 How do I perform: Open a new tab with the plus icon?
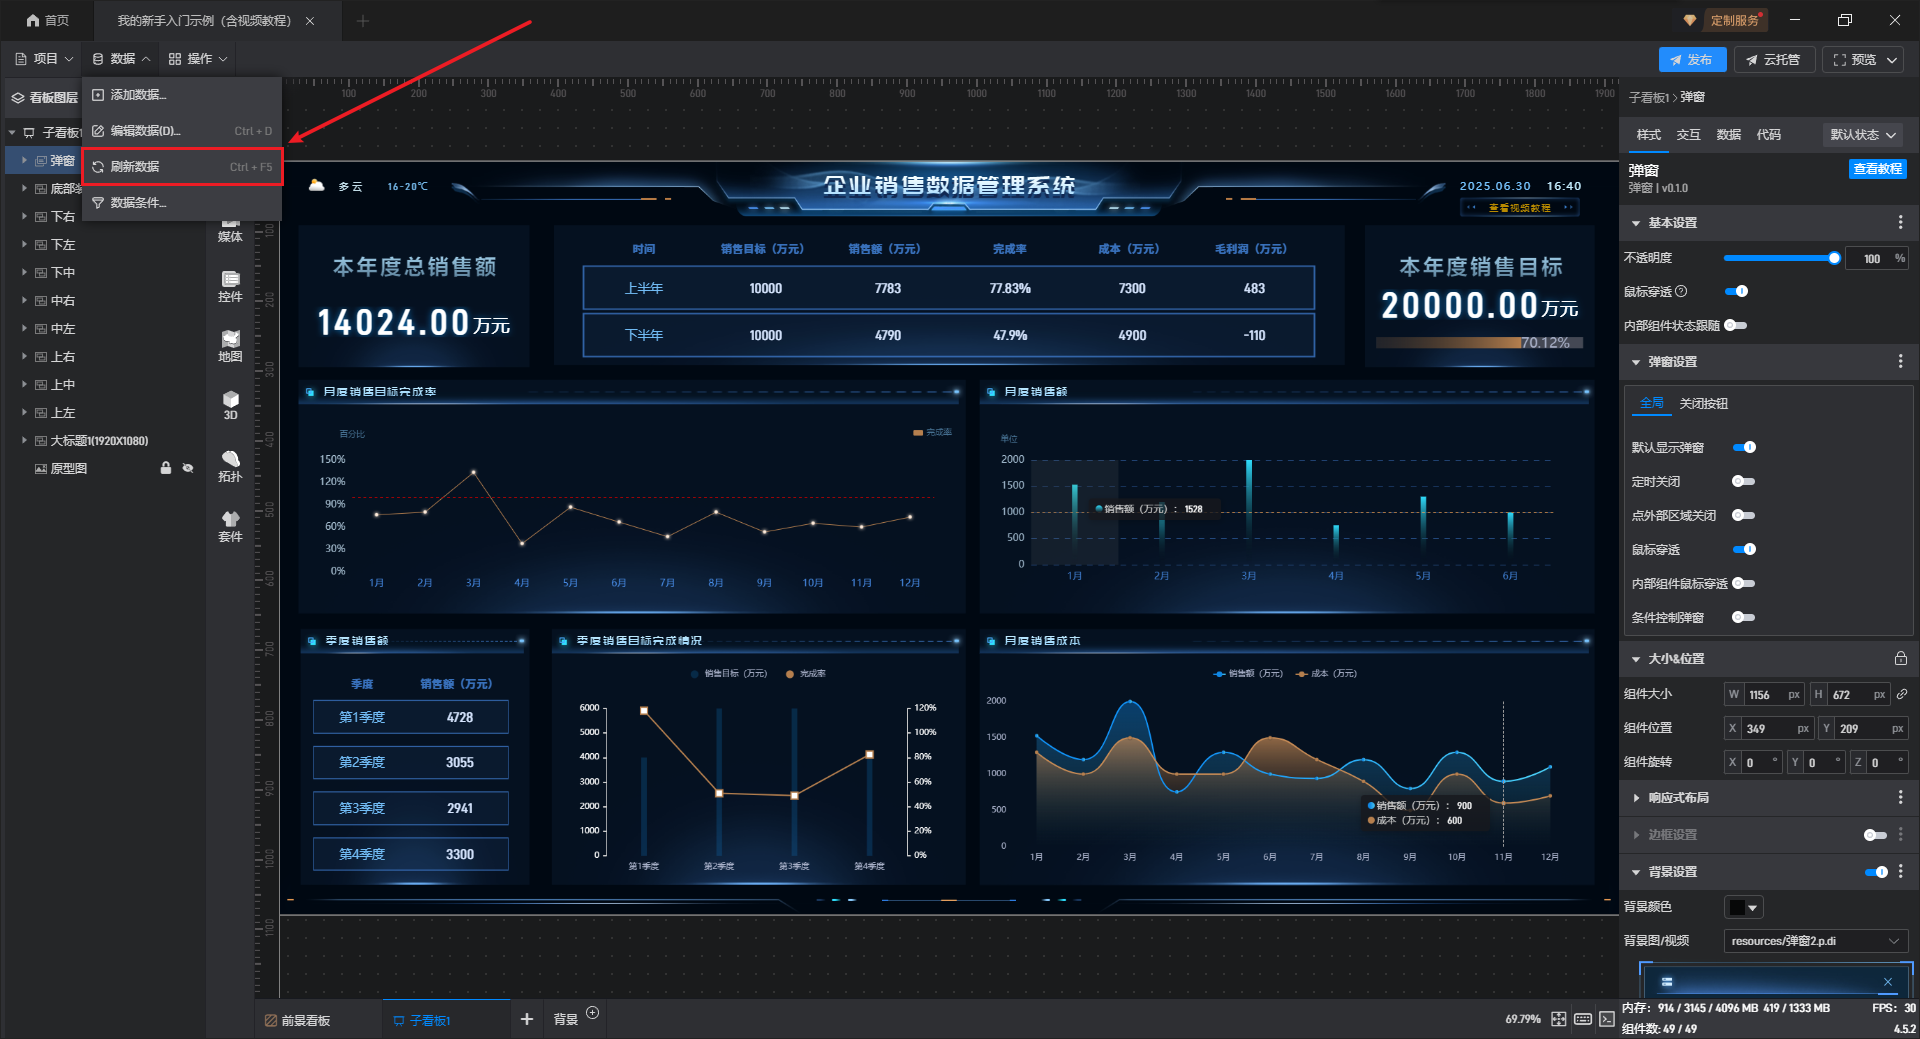pos(363,21)
